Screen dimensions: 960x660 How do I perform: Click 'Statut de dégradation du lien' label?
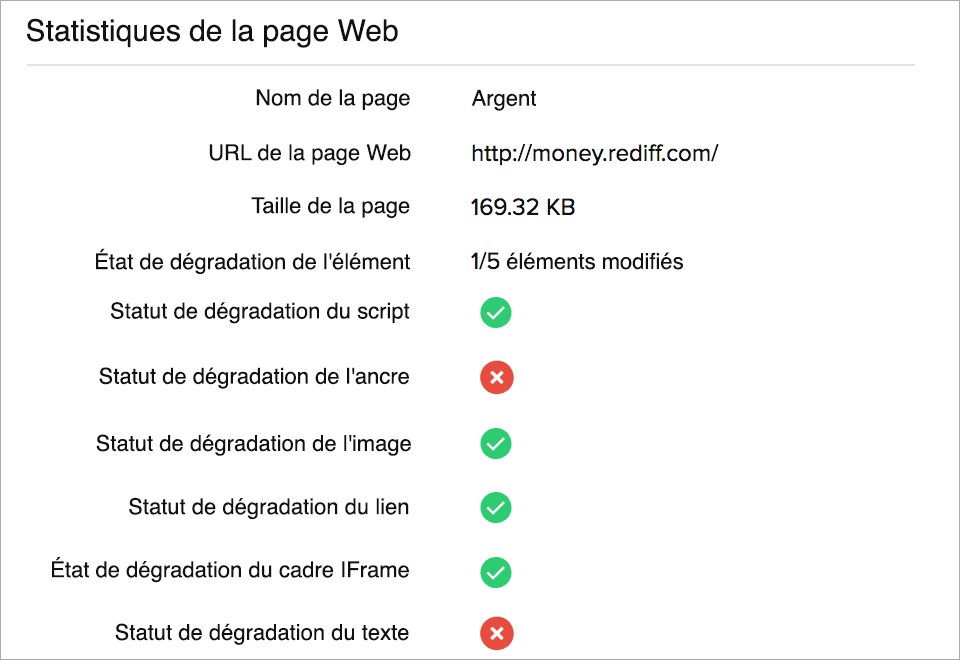pyautogui.click(x=268, y=507)
